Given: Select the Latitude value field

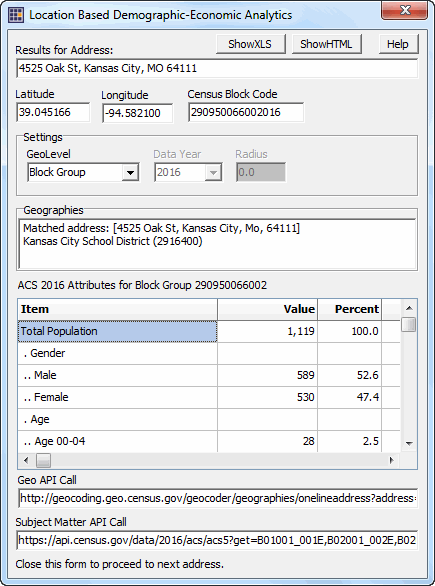Looking at the screenshot, I should click(53, 112).
